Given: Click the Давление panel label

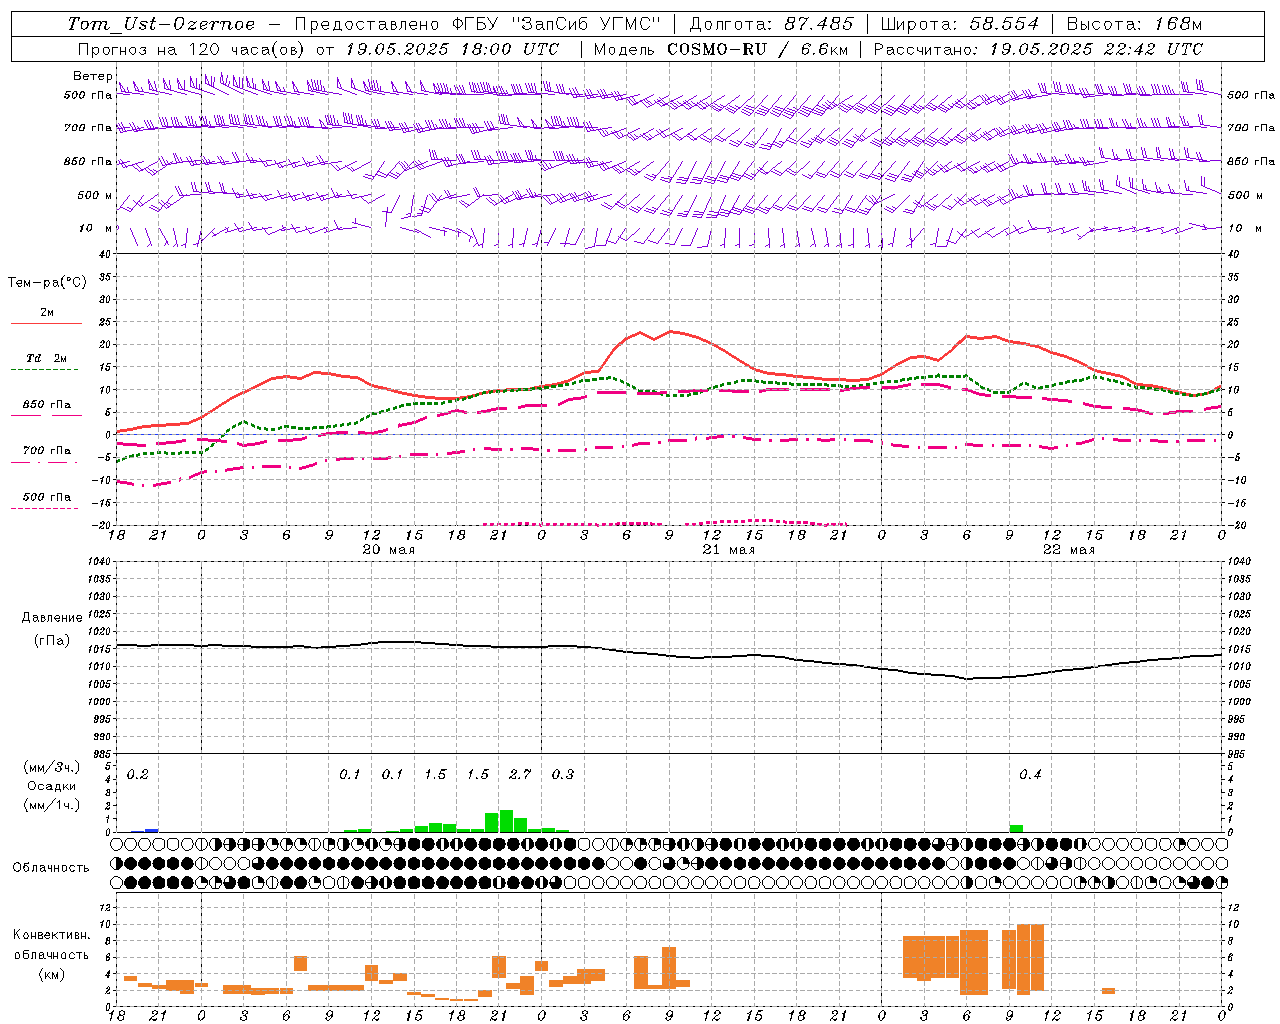Looking at the screenshot, I should [52, 618].
